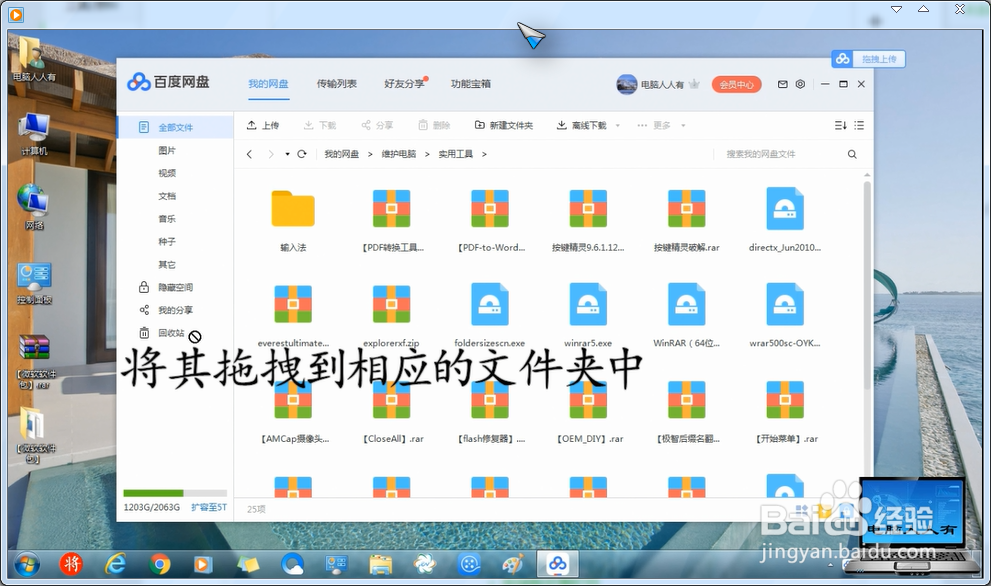This screenshot has height=586, width=991.
Task: Switch to 传输列表 tab
Action: tap(337, 83)
